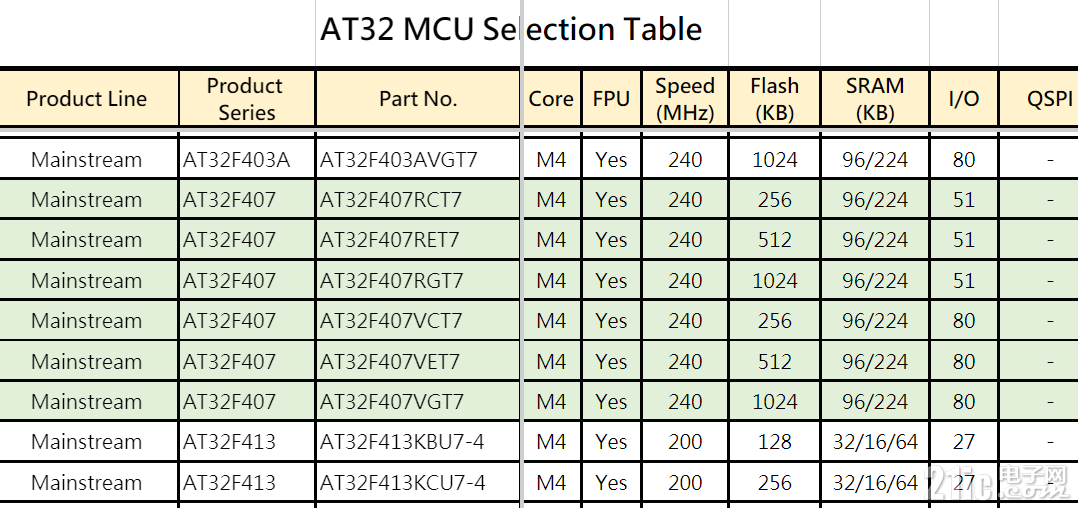Select the AT32F403AVGT7 part number cell
Screen dimensions: 1078x508
[417, 159]
